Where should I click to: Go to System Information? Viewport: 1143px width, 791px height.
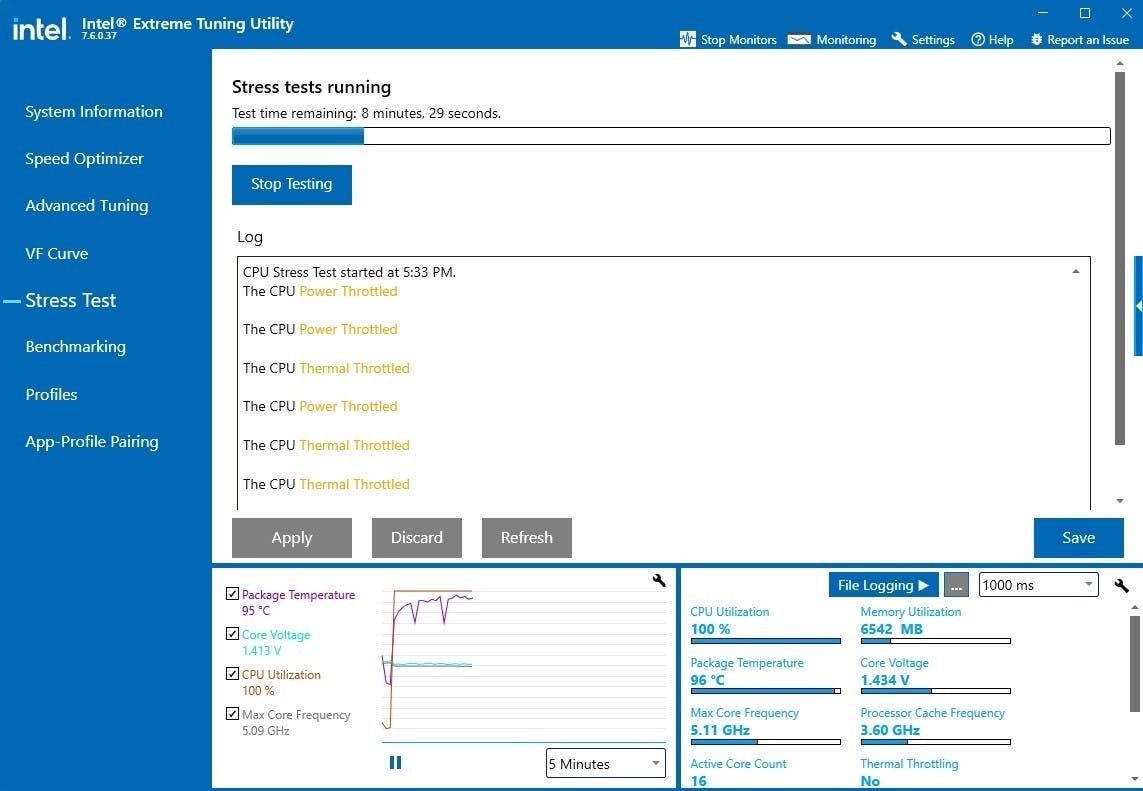click(94, 112)
